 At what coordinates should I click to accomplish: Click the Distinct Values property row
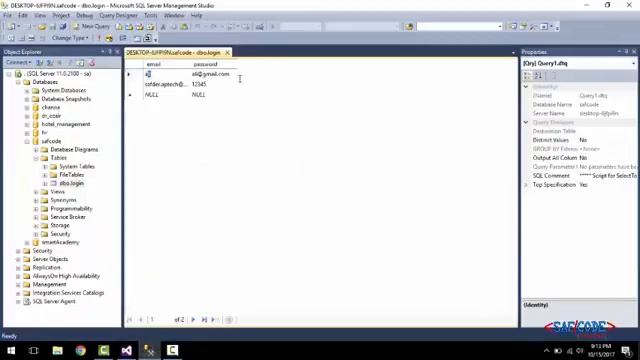(580, 140)
